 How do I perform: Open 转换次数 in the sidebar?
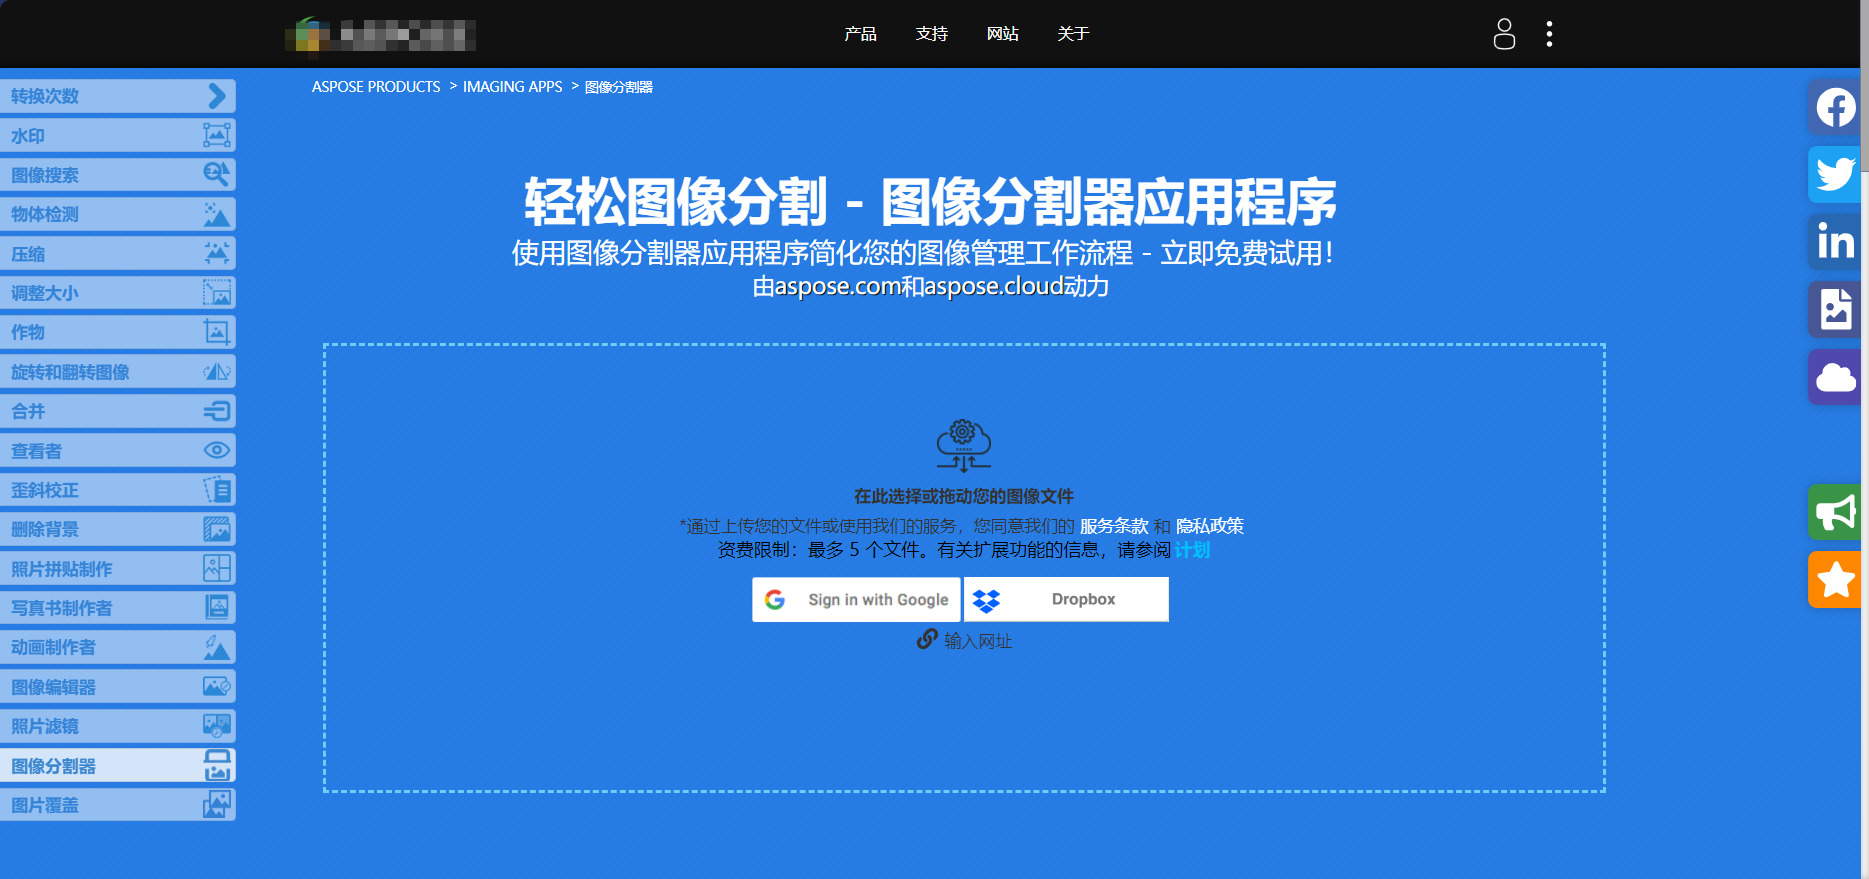(118, 96)
